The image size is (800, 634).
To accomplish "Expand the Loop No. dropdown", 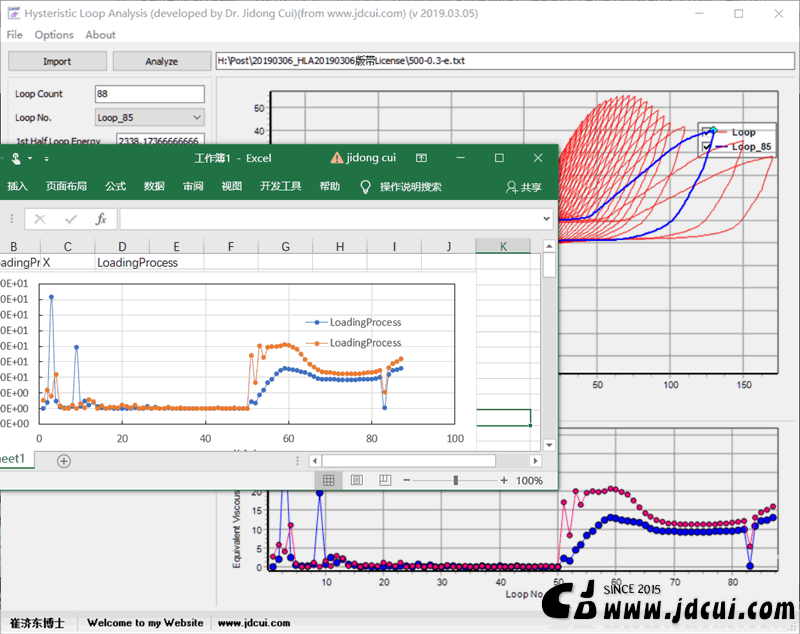I will 197,118.
